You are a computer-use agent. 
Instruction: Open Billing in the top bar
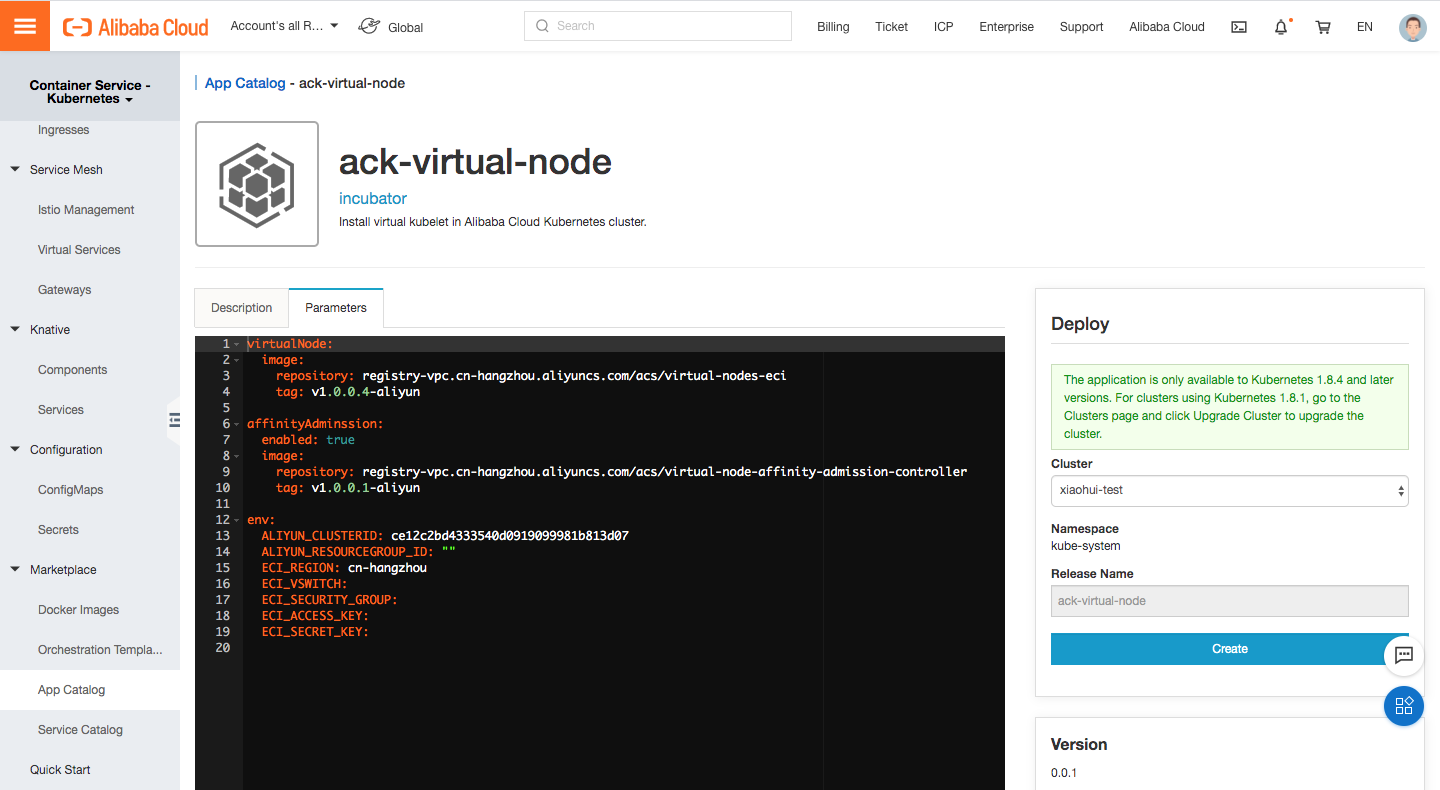click(833, 27)
